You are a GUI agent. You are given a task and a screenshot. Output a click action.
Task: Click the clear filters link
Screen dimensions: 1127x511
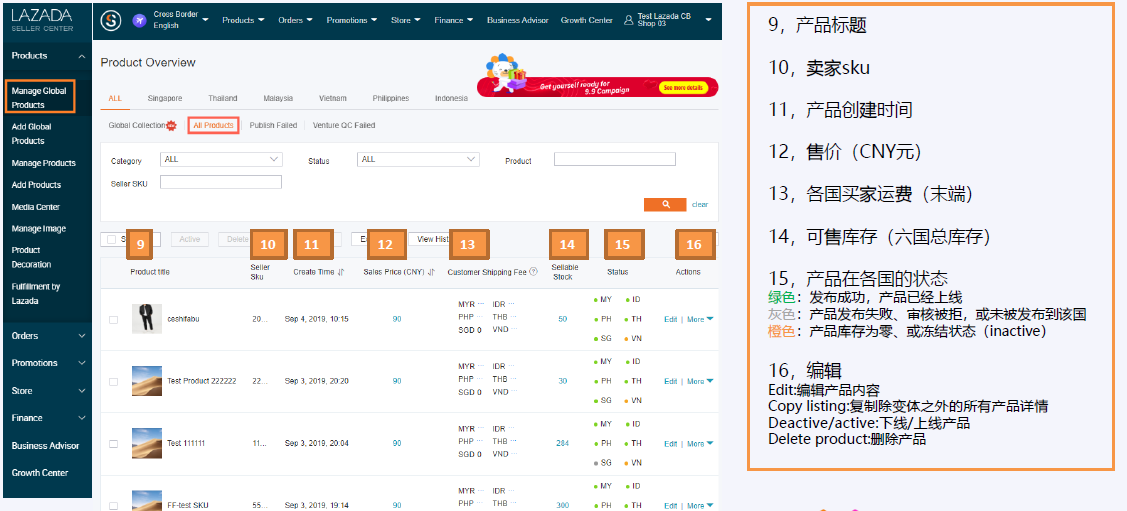point(700,205)
